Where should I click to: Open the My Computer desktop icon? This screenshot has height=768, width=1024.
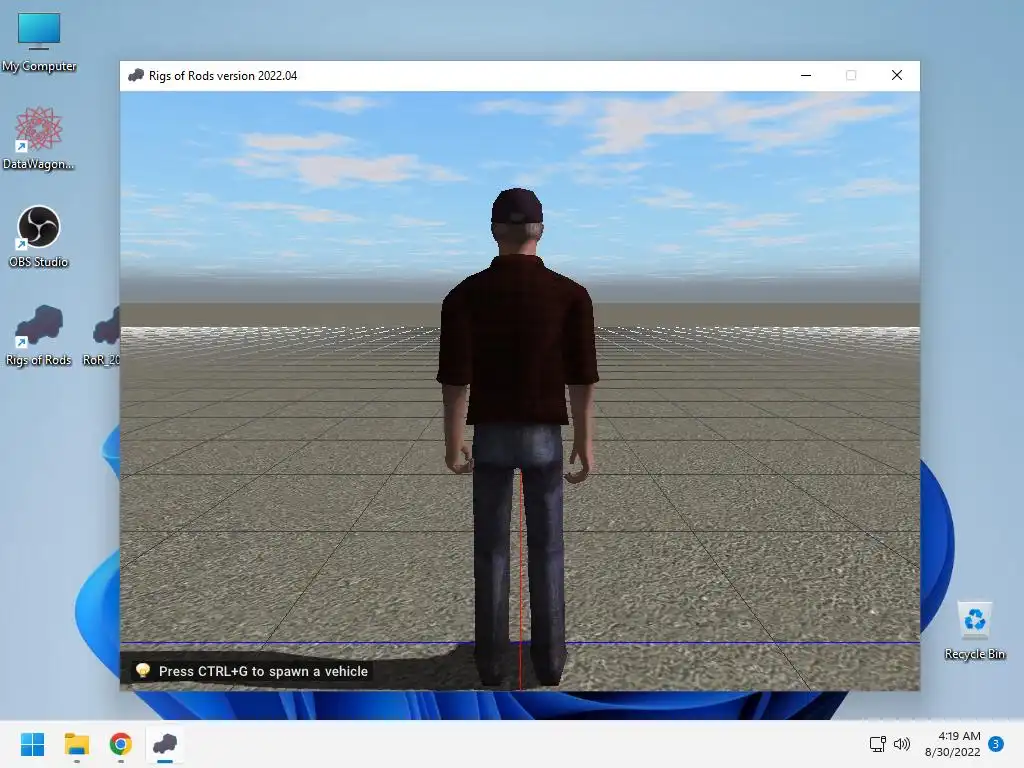pyautogui.click(x=39, y=42)
